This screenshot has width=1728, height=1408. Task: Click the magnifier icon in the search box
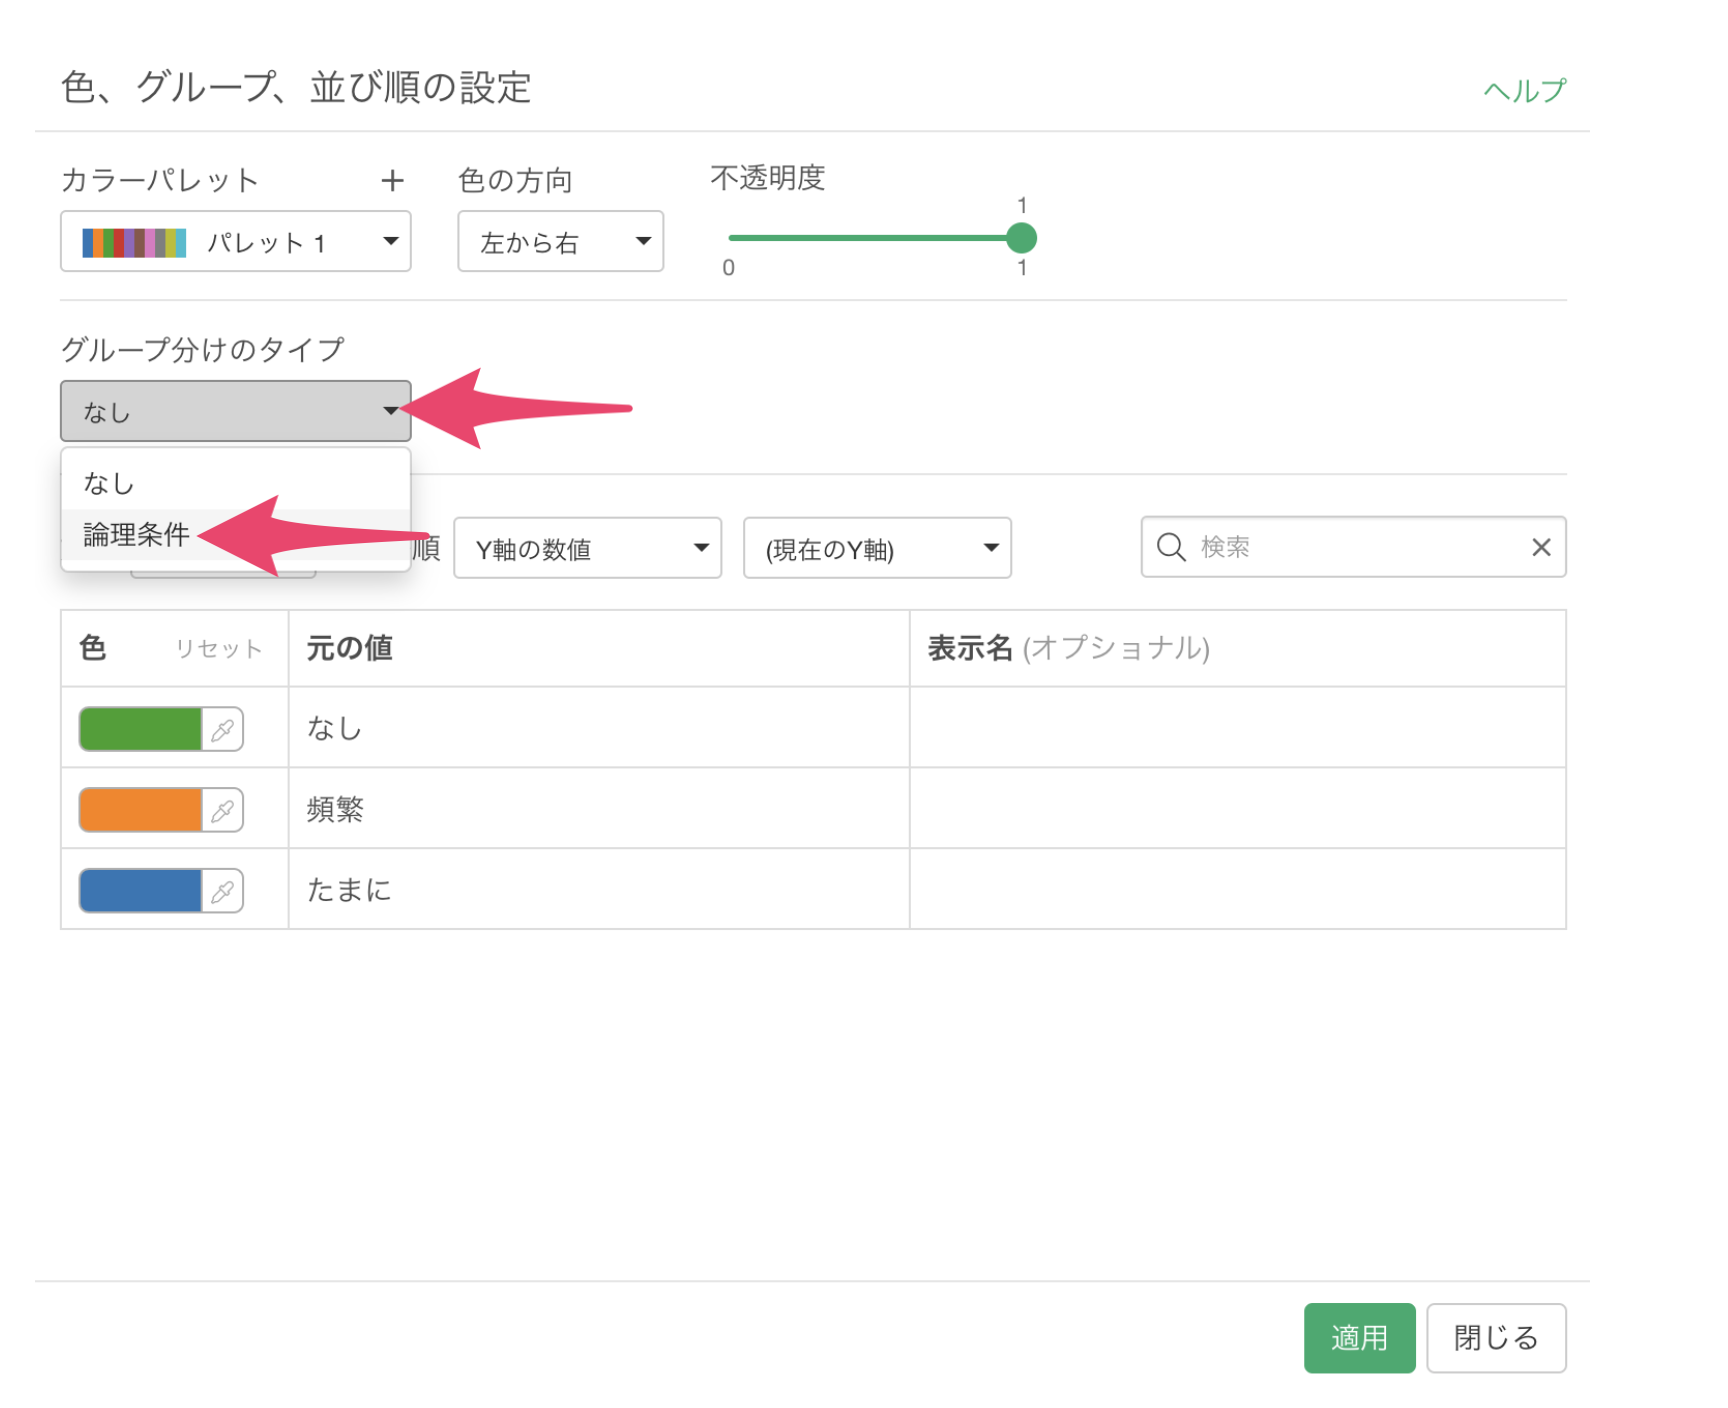(1170, 547)
